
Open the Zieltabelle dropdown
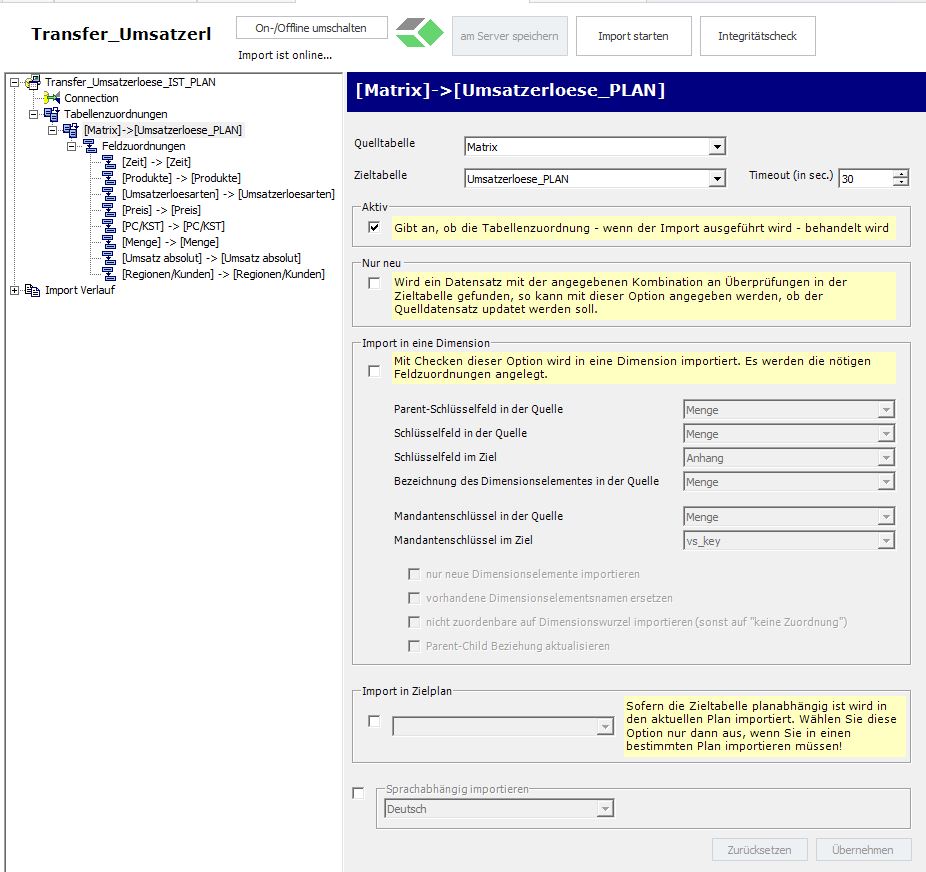pyautogui.click(x=717, y=178)
